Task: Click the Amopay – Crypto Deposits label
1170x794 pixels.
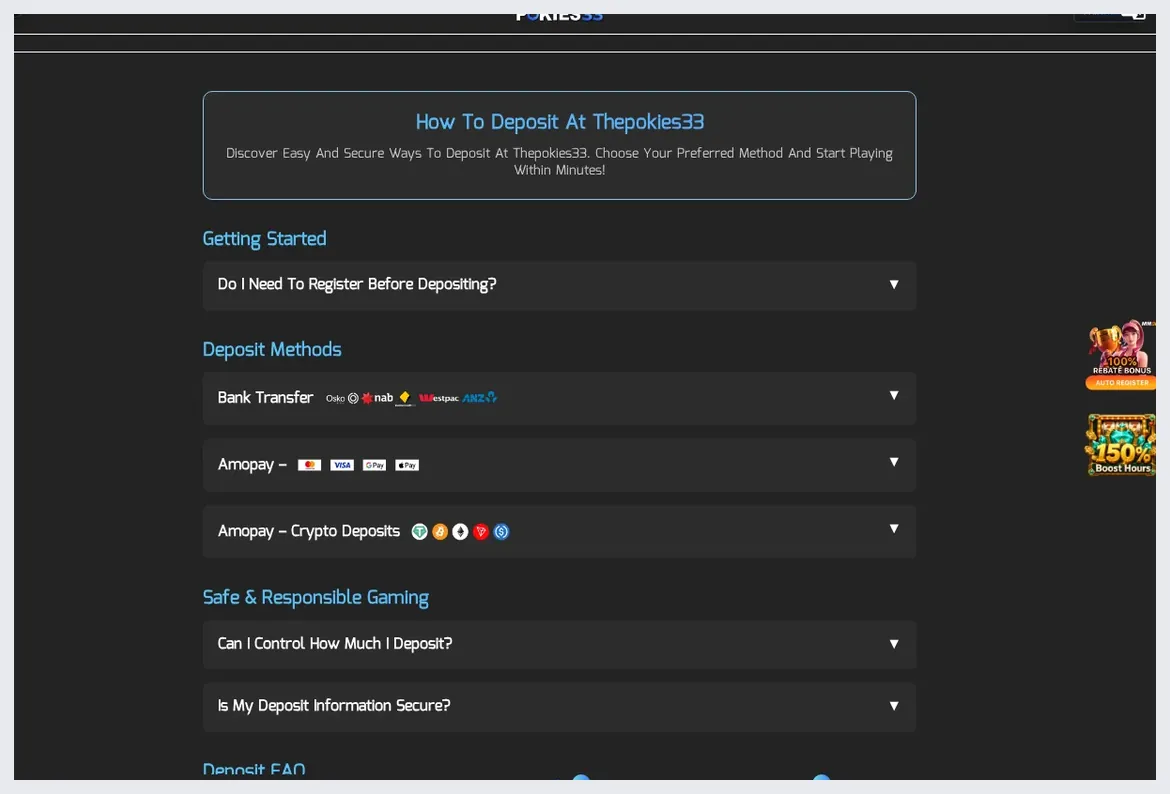Action: pyautogui.click(x=309, y=531)
